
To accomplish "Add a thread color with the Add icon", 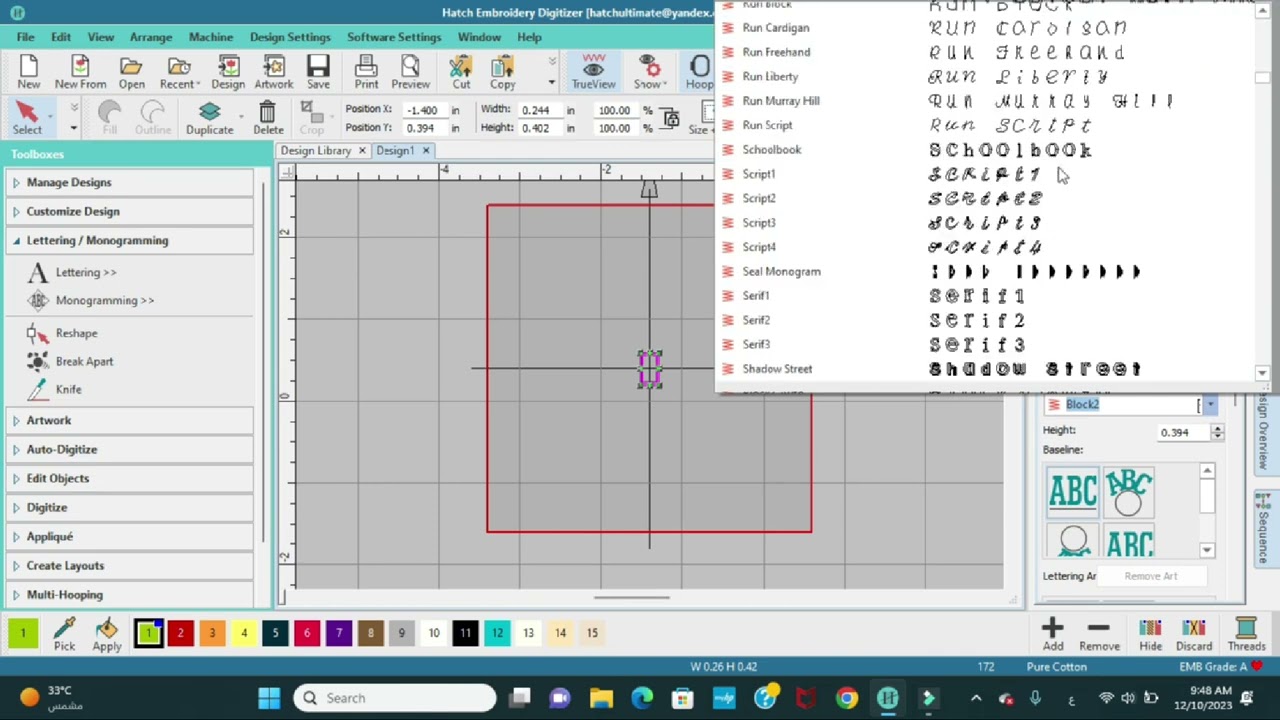I will click(x=1052, y=635).
